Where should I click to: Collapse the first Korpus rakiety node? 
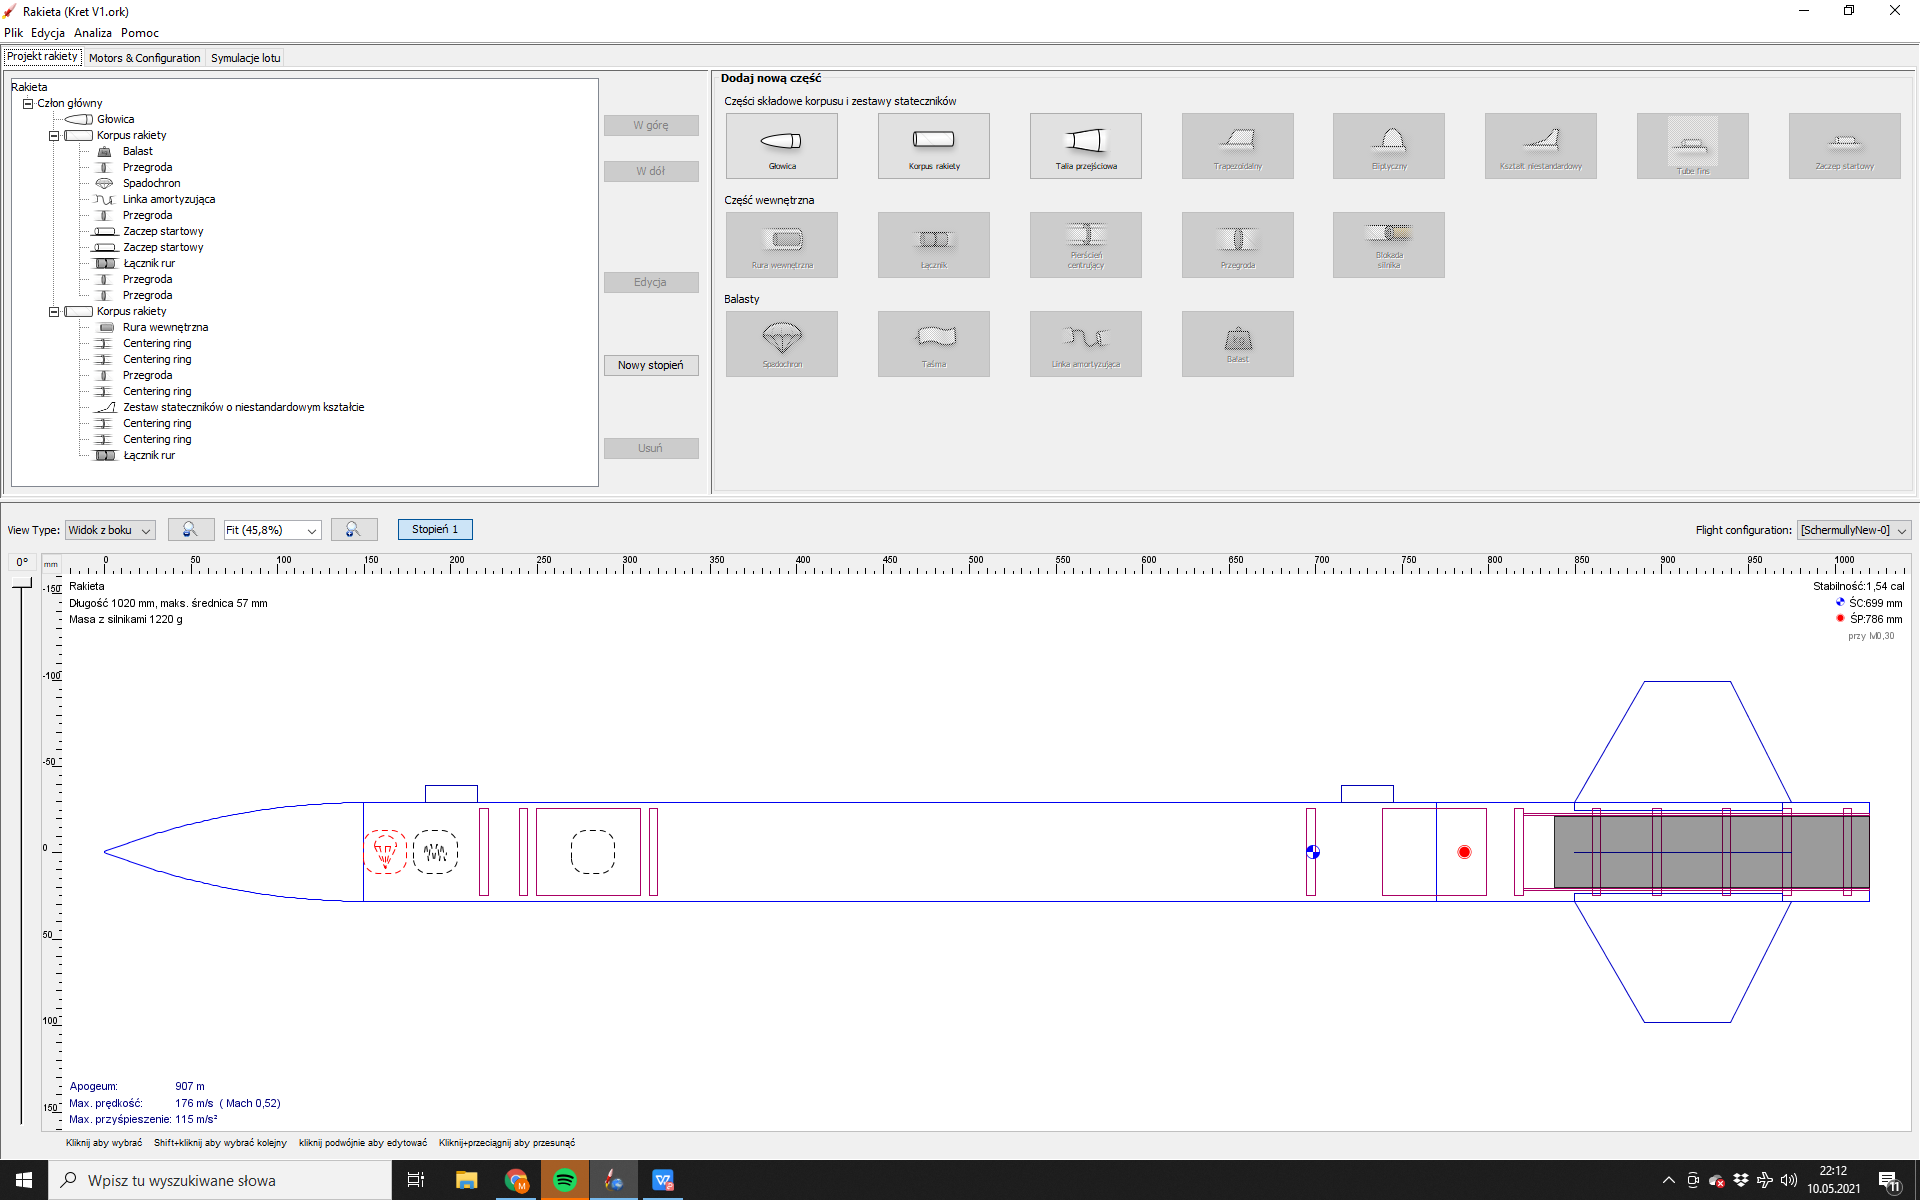(x=54, y=135)
